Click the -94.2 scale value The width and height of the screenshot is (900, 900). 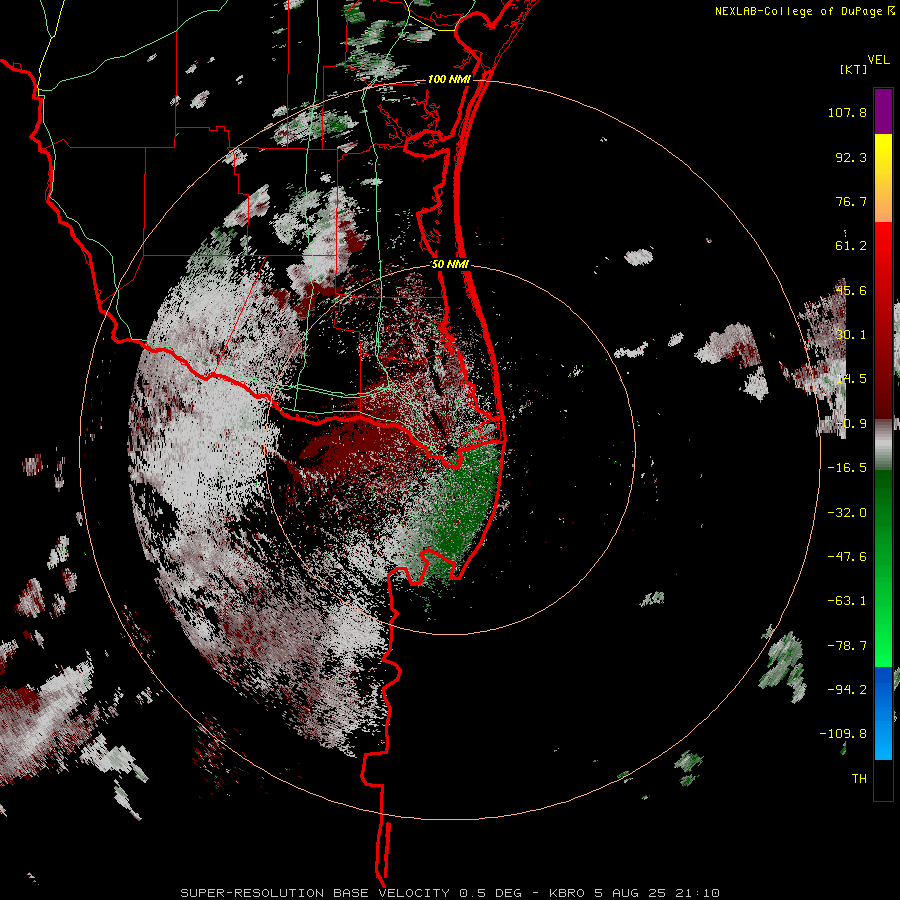click(x=847, y=689)
